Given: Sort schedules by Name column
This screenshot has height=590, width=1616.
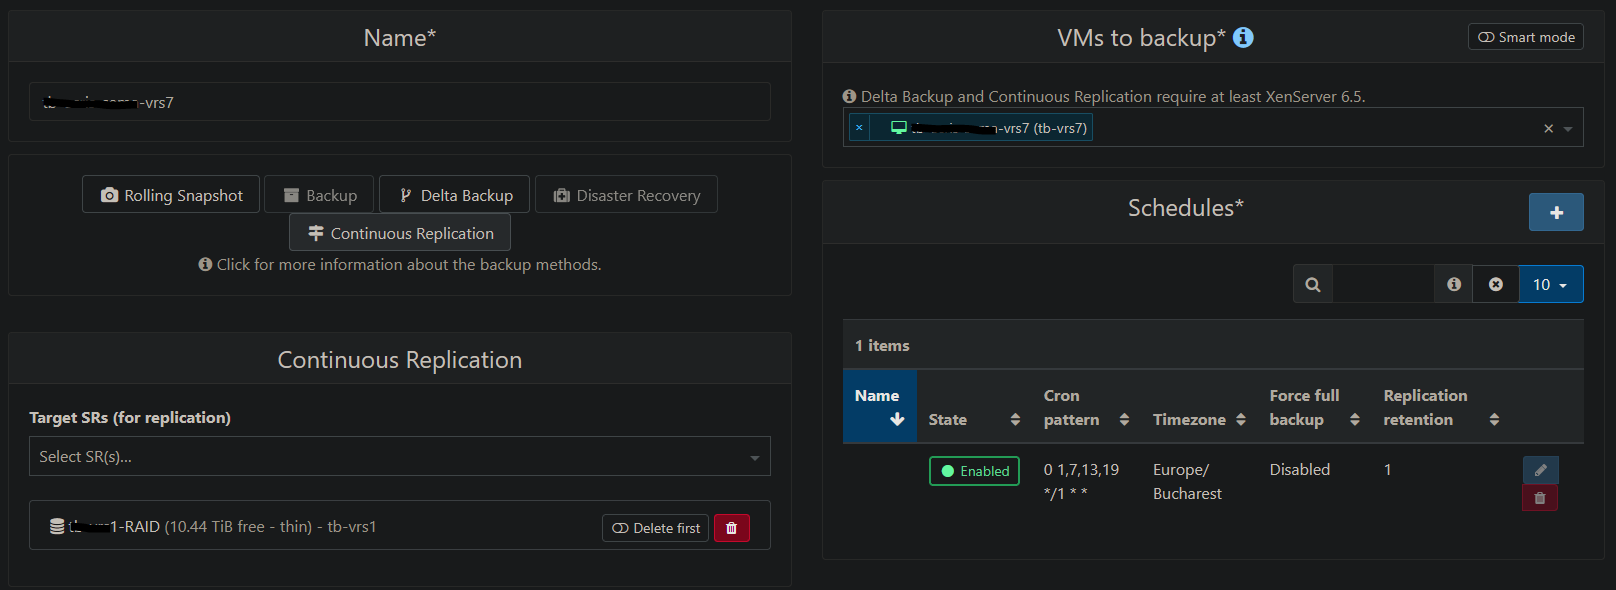Looking at the screenshot, I should click(880, 407).
